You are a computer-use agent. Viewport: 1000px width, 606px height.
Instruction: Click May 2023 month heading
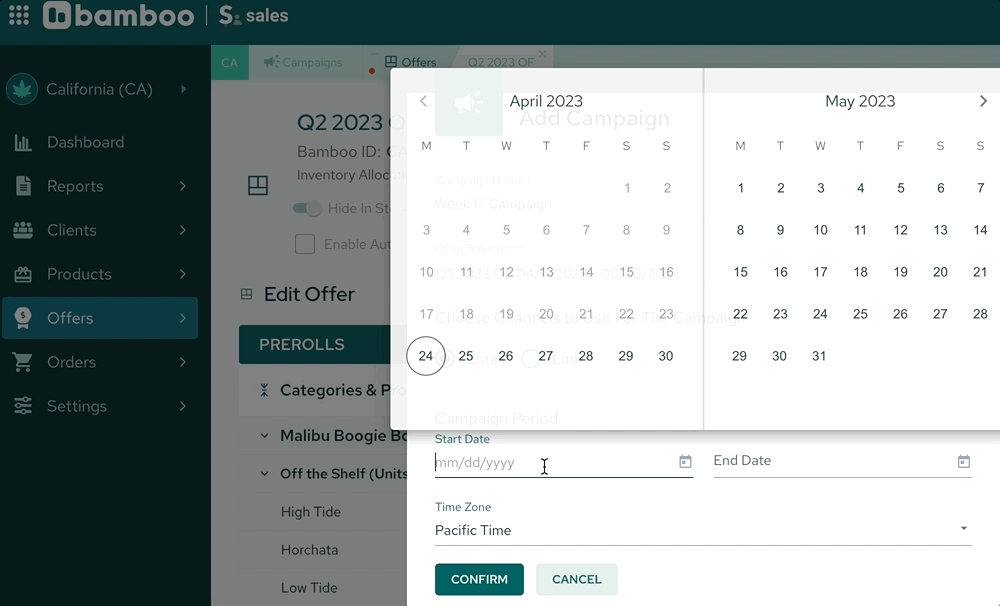860,101
